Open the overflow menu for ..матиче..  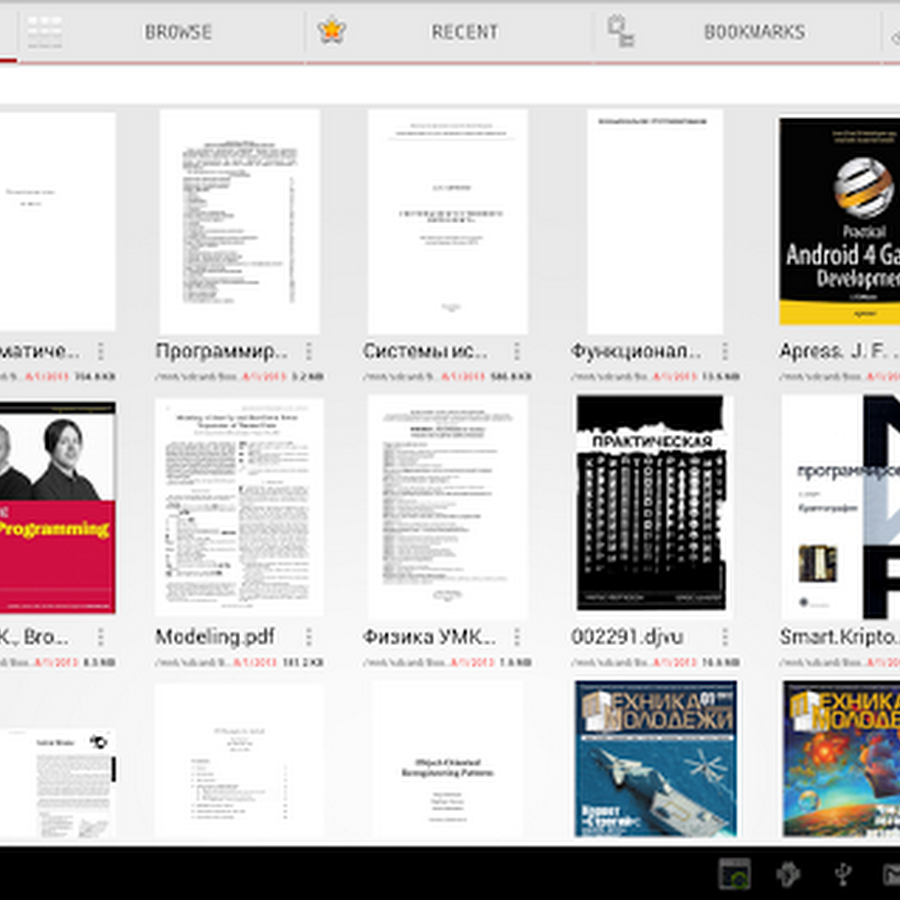100,351
